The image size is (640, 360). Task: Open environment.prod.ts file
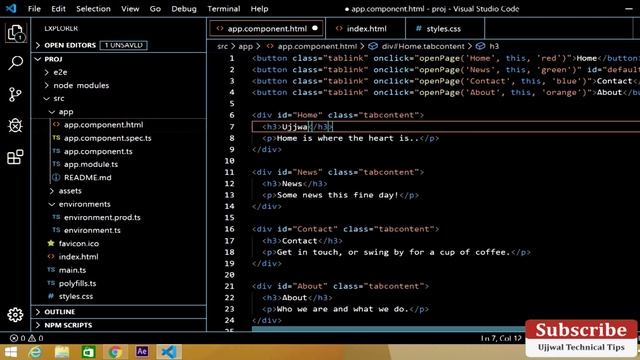tap(102, 217)
